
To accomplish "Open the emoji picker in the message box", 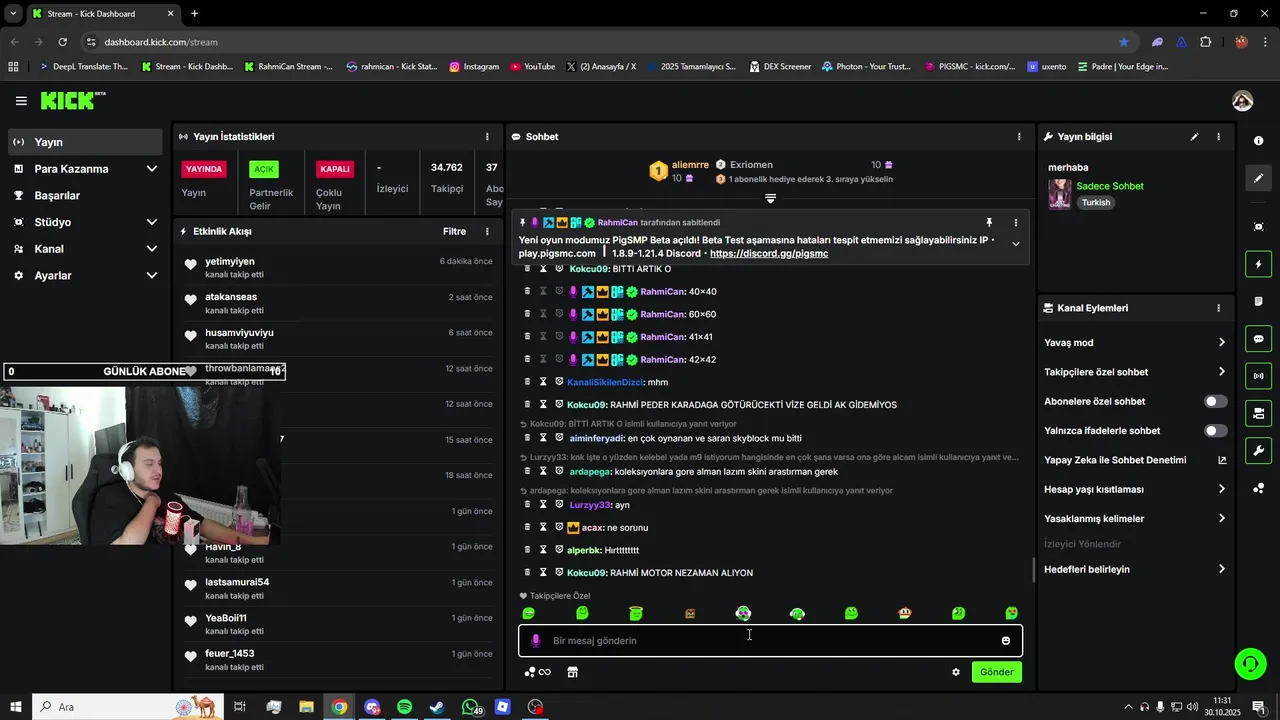I will click(x=1006, y=641).
